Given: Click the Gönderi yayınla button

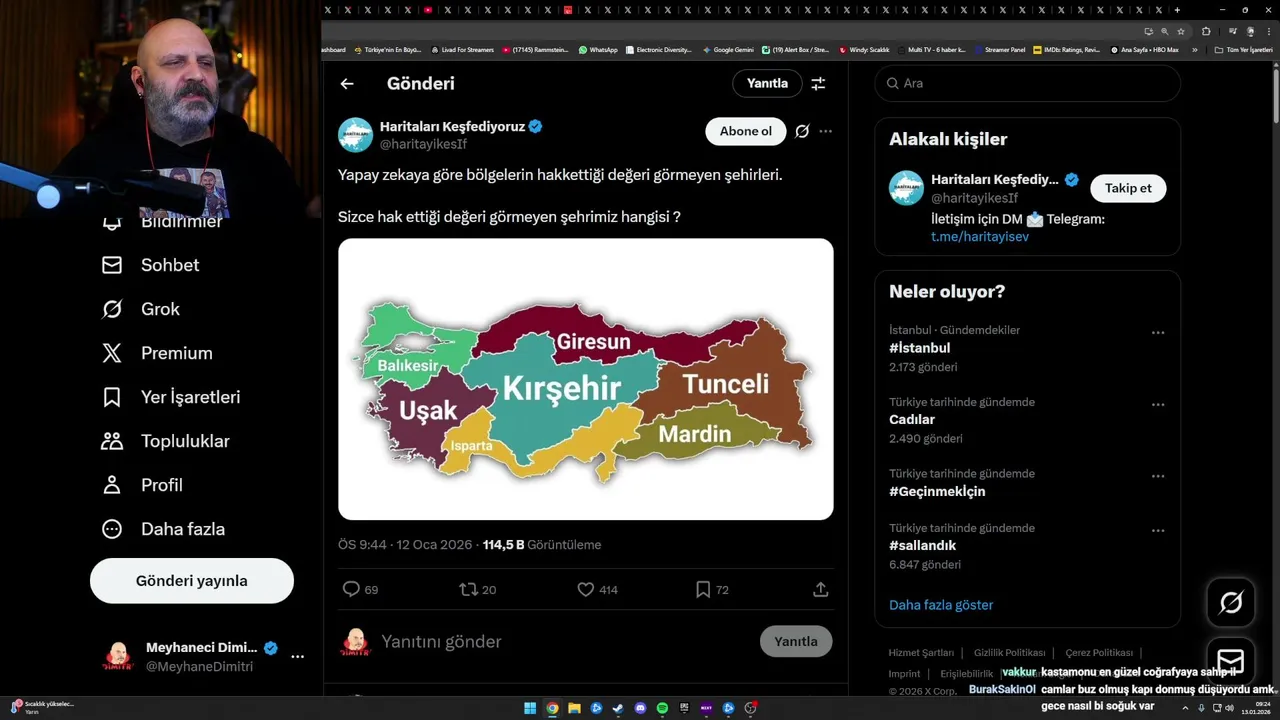Looking at the screenshot, I should tap(192, 581).
